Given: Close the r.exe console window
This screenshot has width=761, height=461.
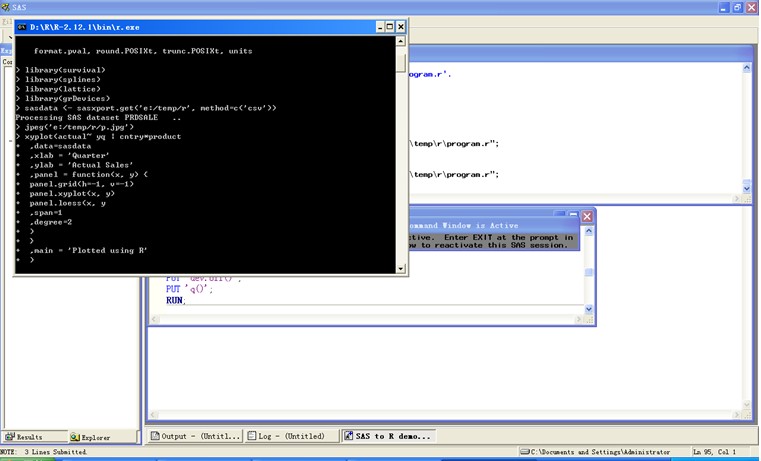Looking at the screenshot, I should pyautogui.click(x=401, y=26).
